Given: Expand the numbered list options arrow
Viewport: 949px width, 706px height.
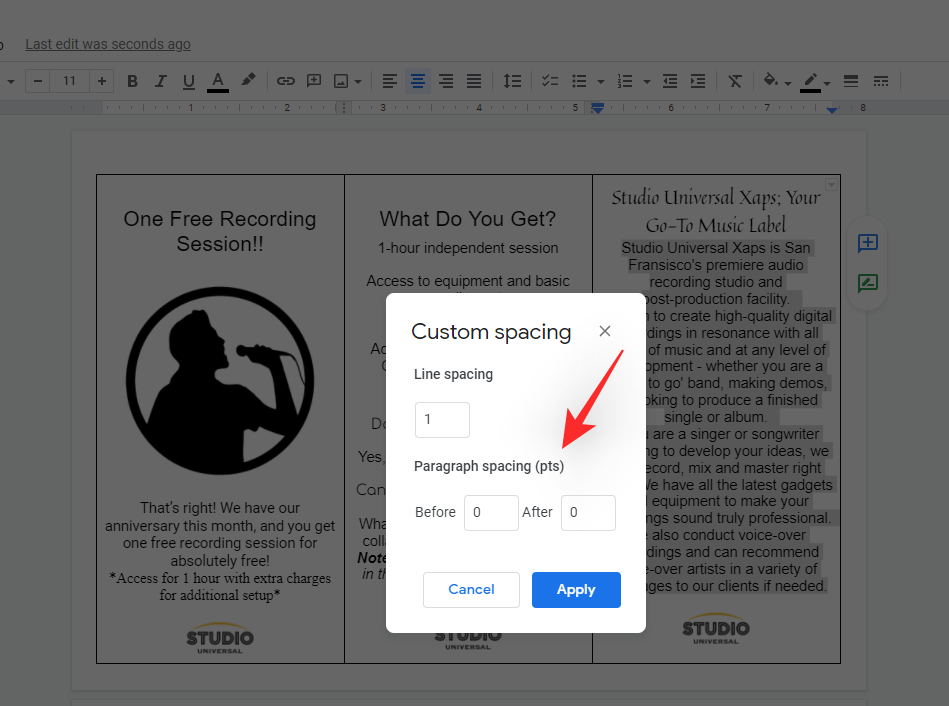Looking at the screenshot, I should coord(647,82).
